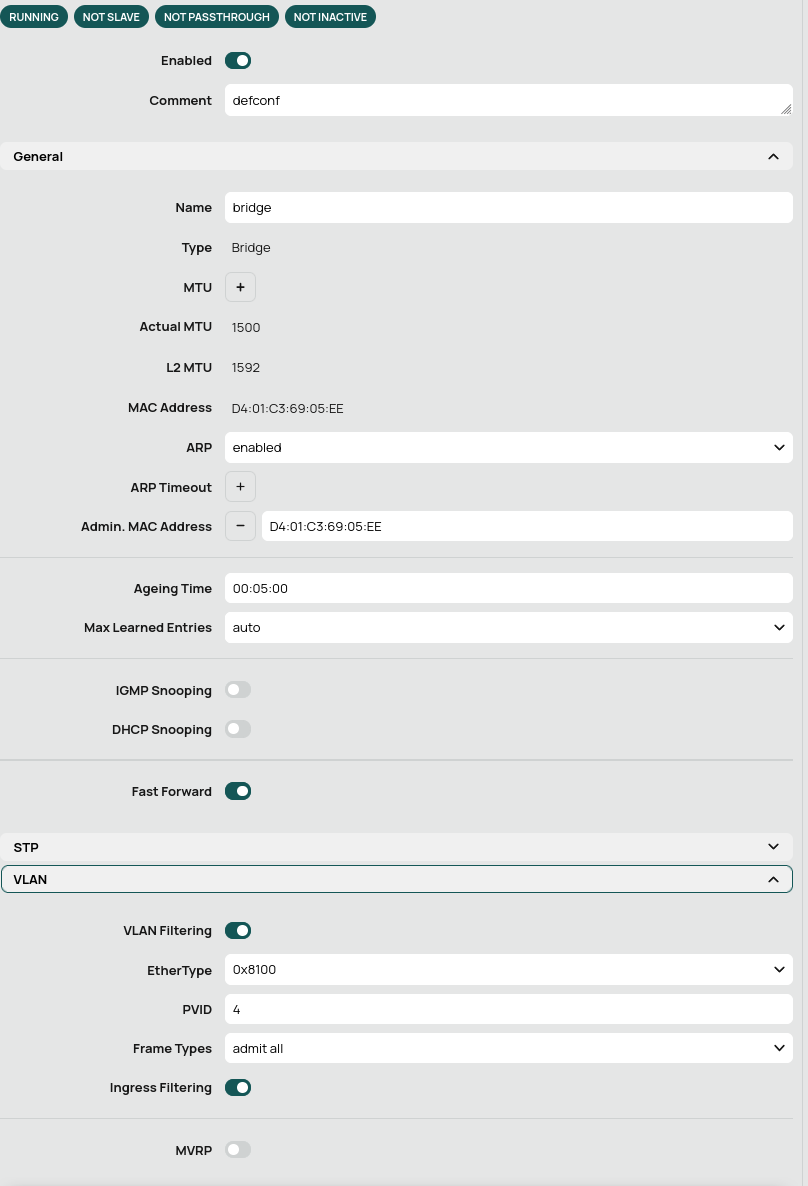Screen dimensions: 808x1186
Task: Click the plus icon next to MTU
Action: tap(240, 288)
